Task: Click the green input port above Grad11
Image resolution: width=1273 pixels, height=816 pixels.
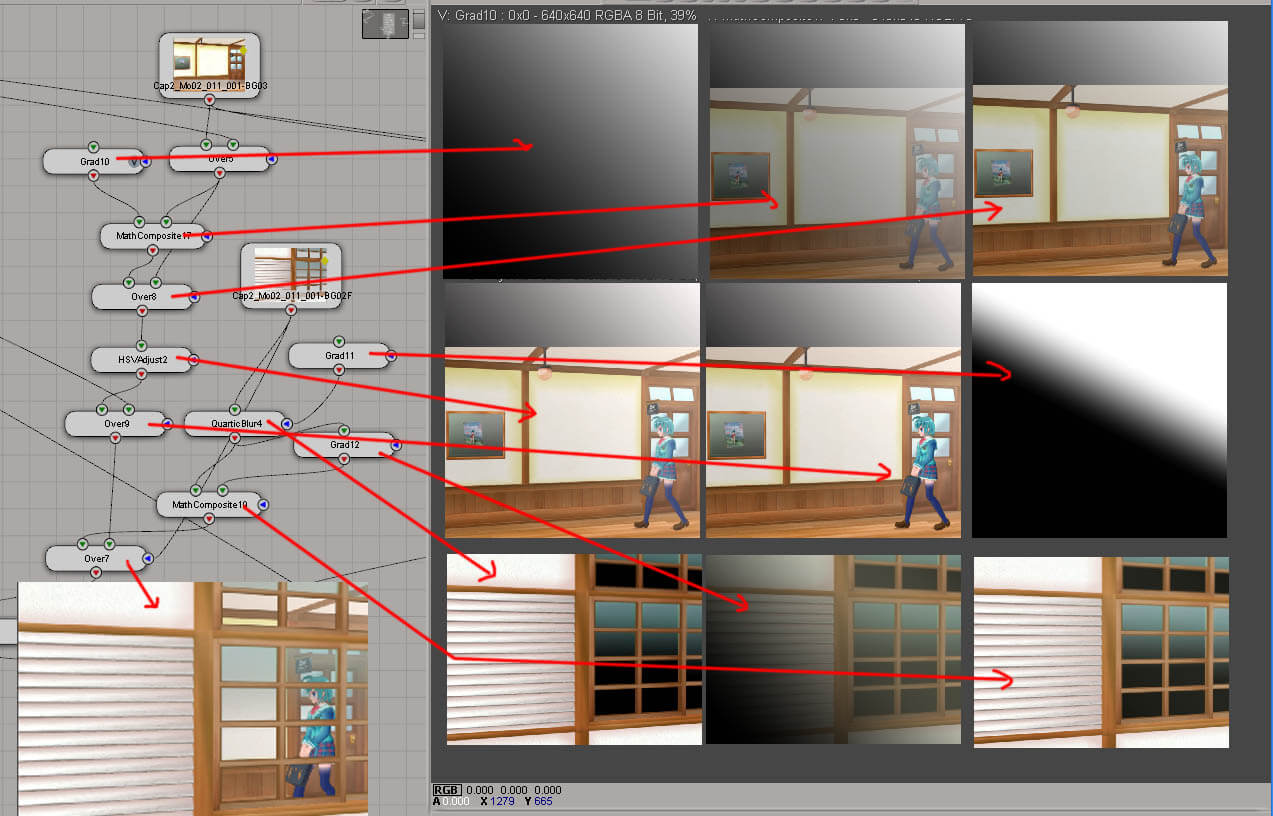Action: coord(338,342)
